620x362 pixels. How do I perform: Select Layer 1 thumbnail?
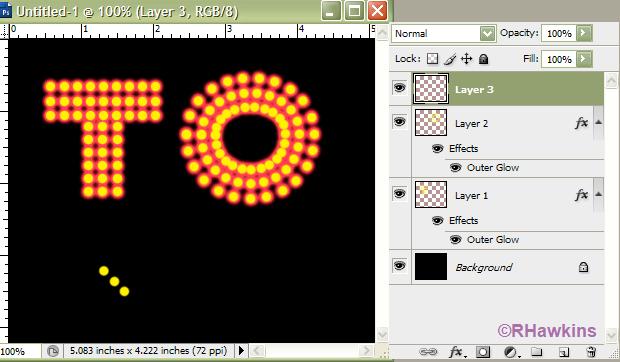(431, 194)
